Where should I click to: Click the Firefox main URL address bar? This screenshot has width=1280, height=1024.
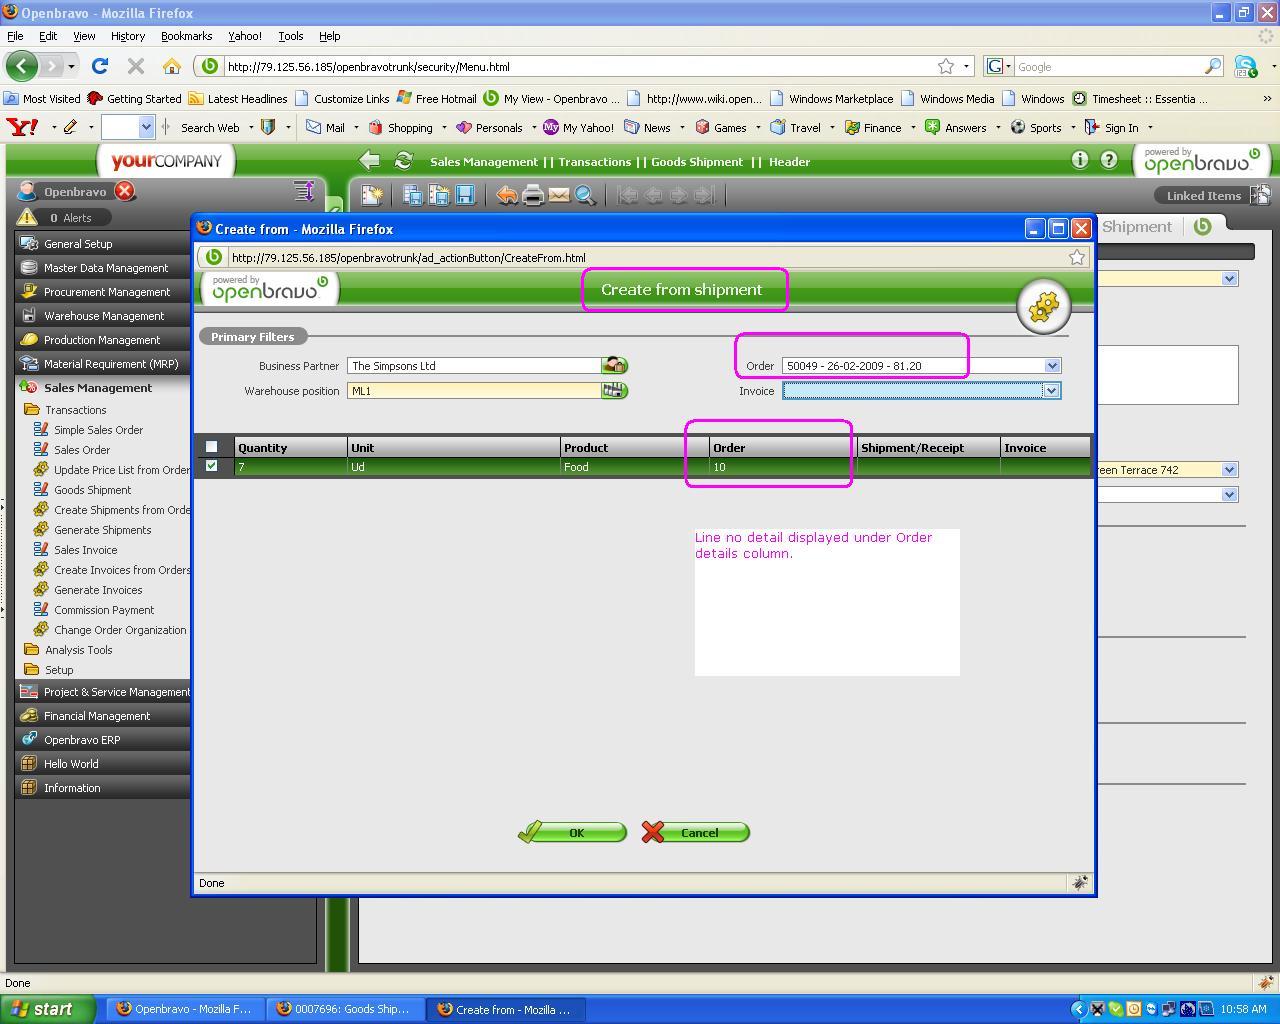pyautogui.click(x=580, y=67)
